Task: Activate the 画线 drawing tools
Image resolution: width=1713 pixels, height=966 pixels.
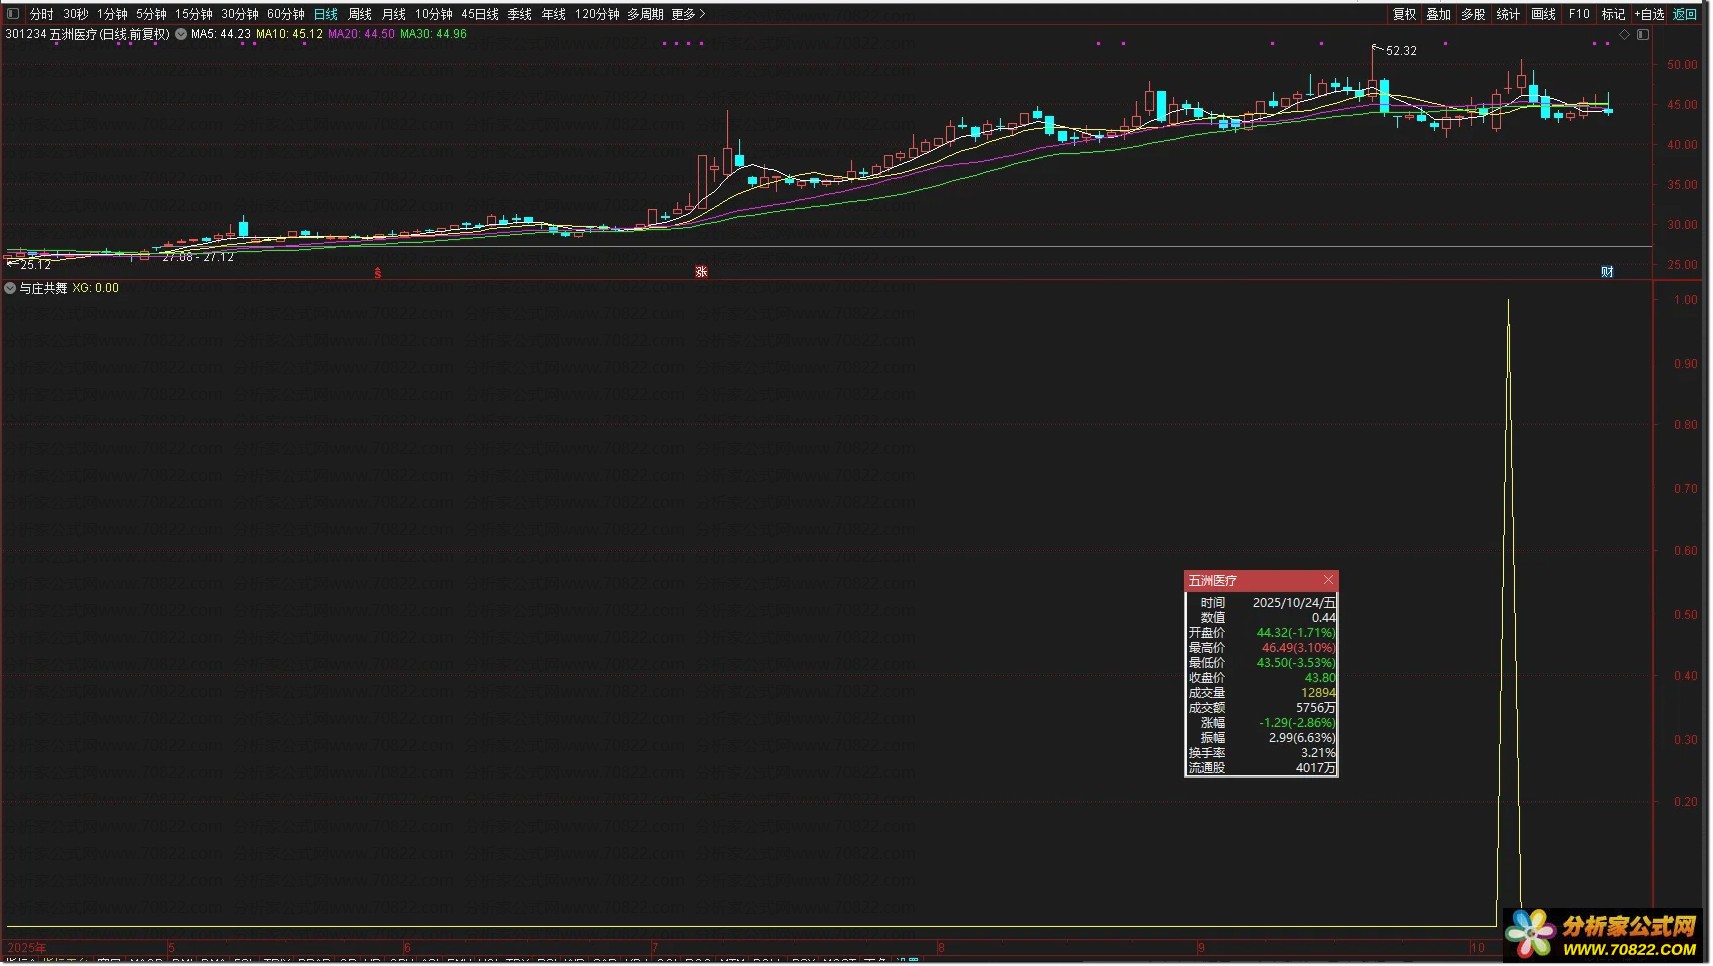Action: click(1544, 14)
